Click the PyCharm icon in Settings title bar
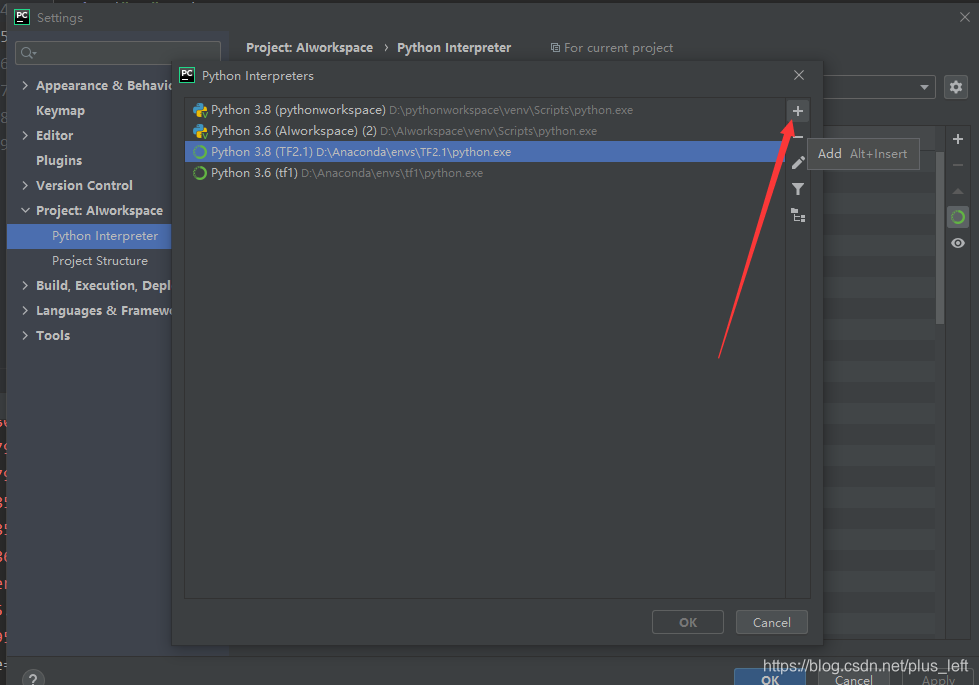This screenshot has width=979, height=685. click(22, 17)
